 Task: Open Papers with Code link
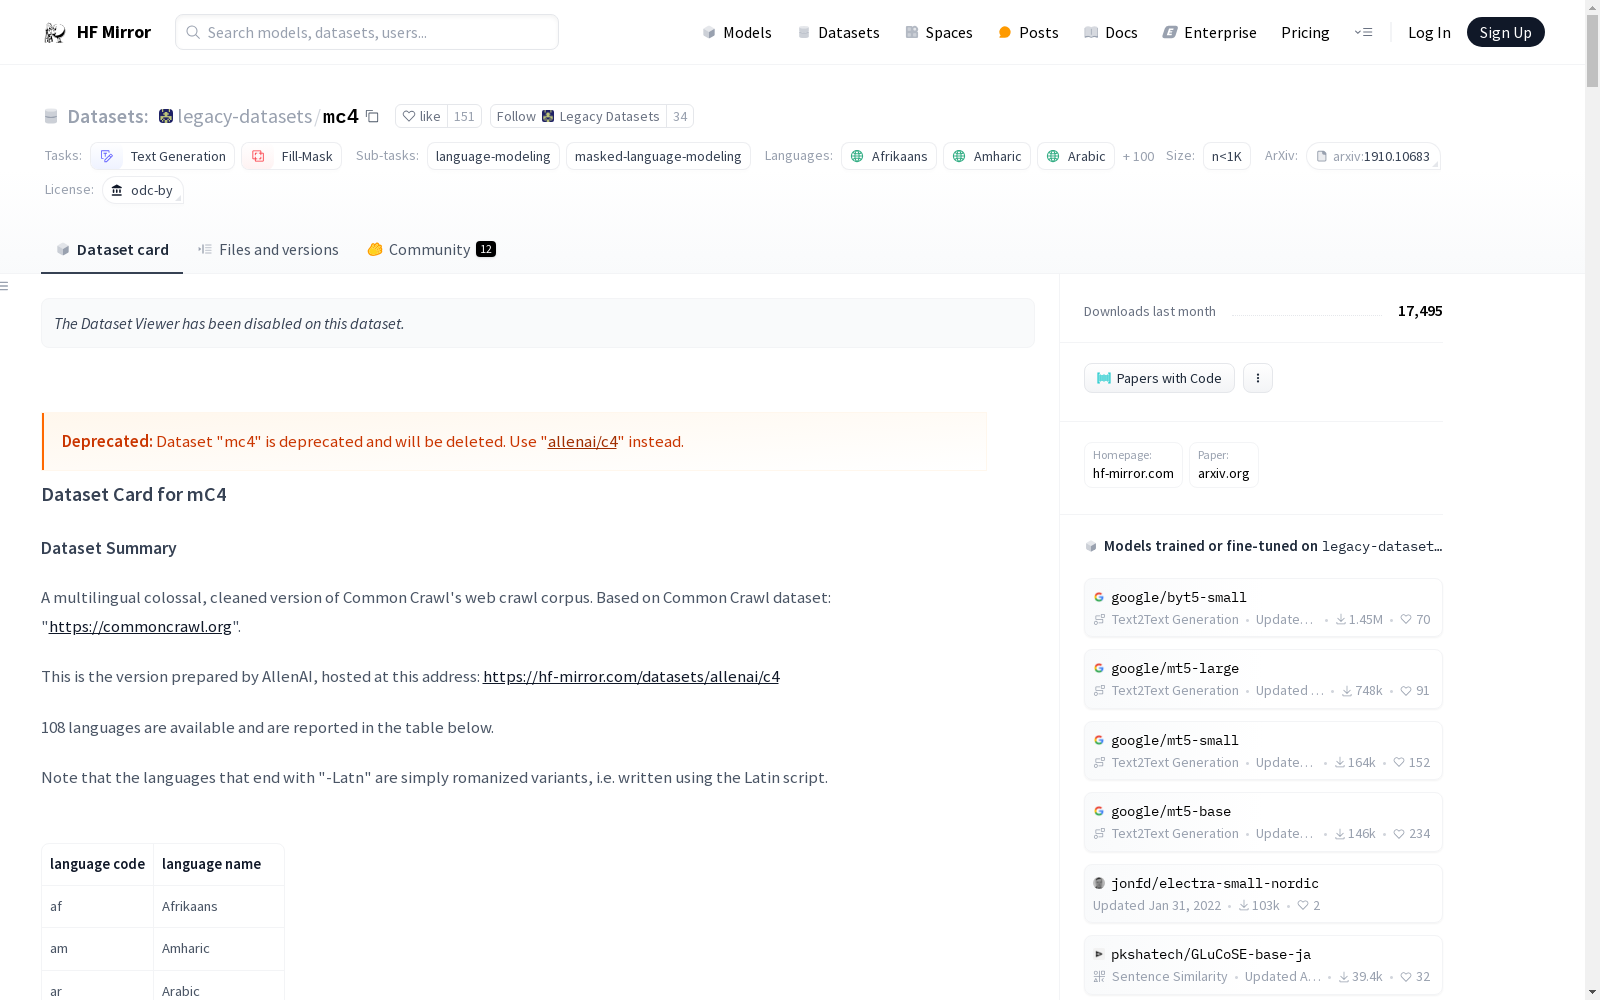point(1159,378)
